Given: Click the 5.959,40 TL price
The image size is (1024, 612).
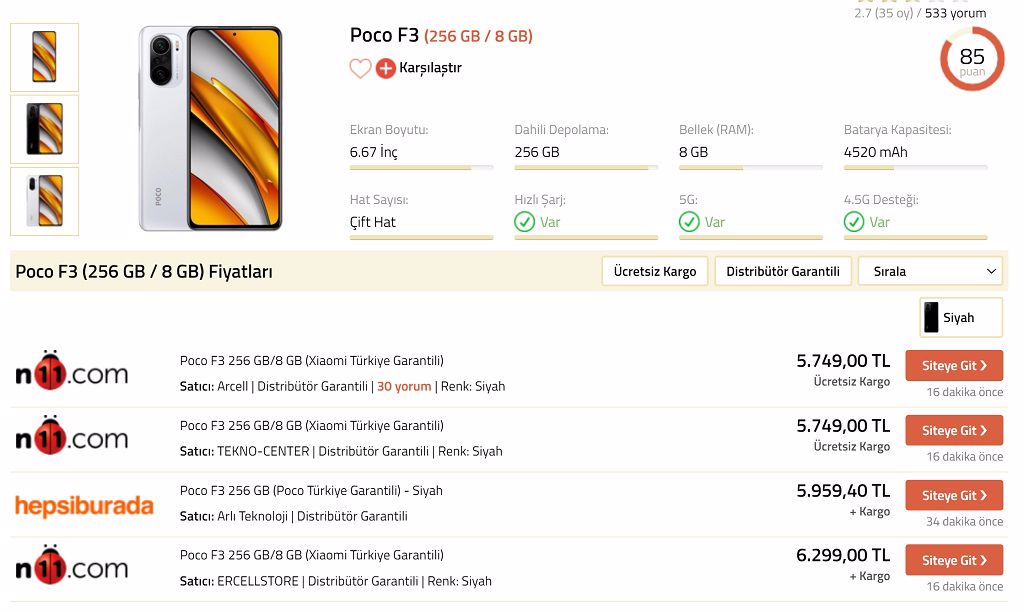Looking at the screenshot, I should coord(843,491).
